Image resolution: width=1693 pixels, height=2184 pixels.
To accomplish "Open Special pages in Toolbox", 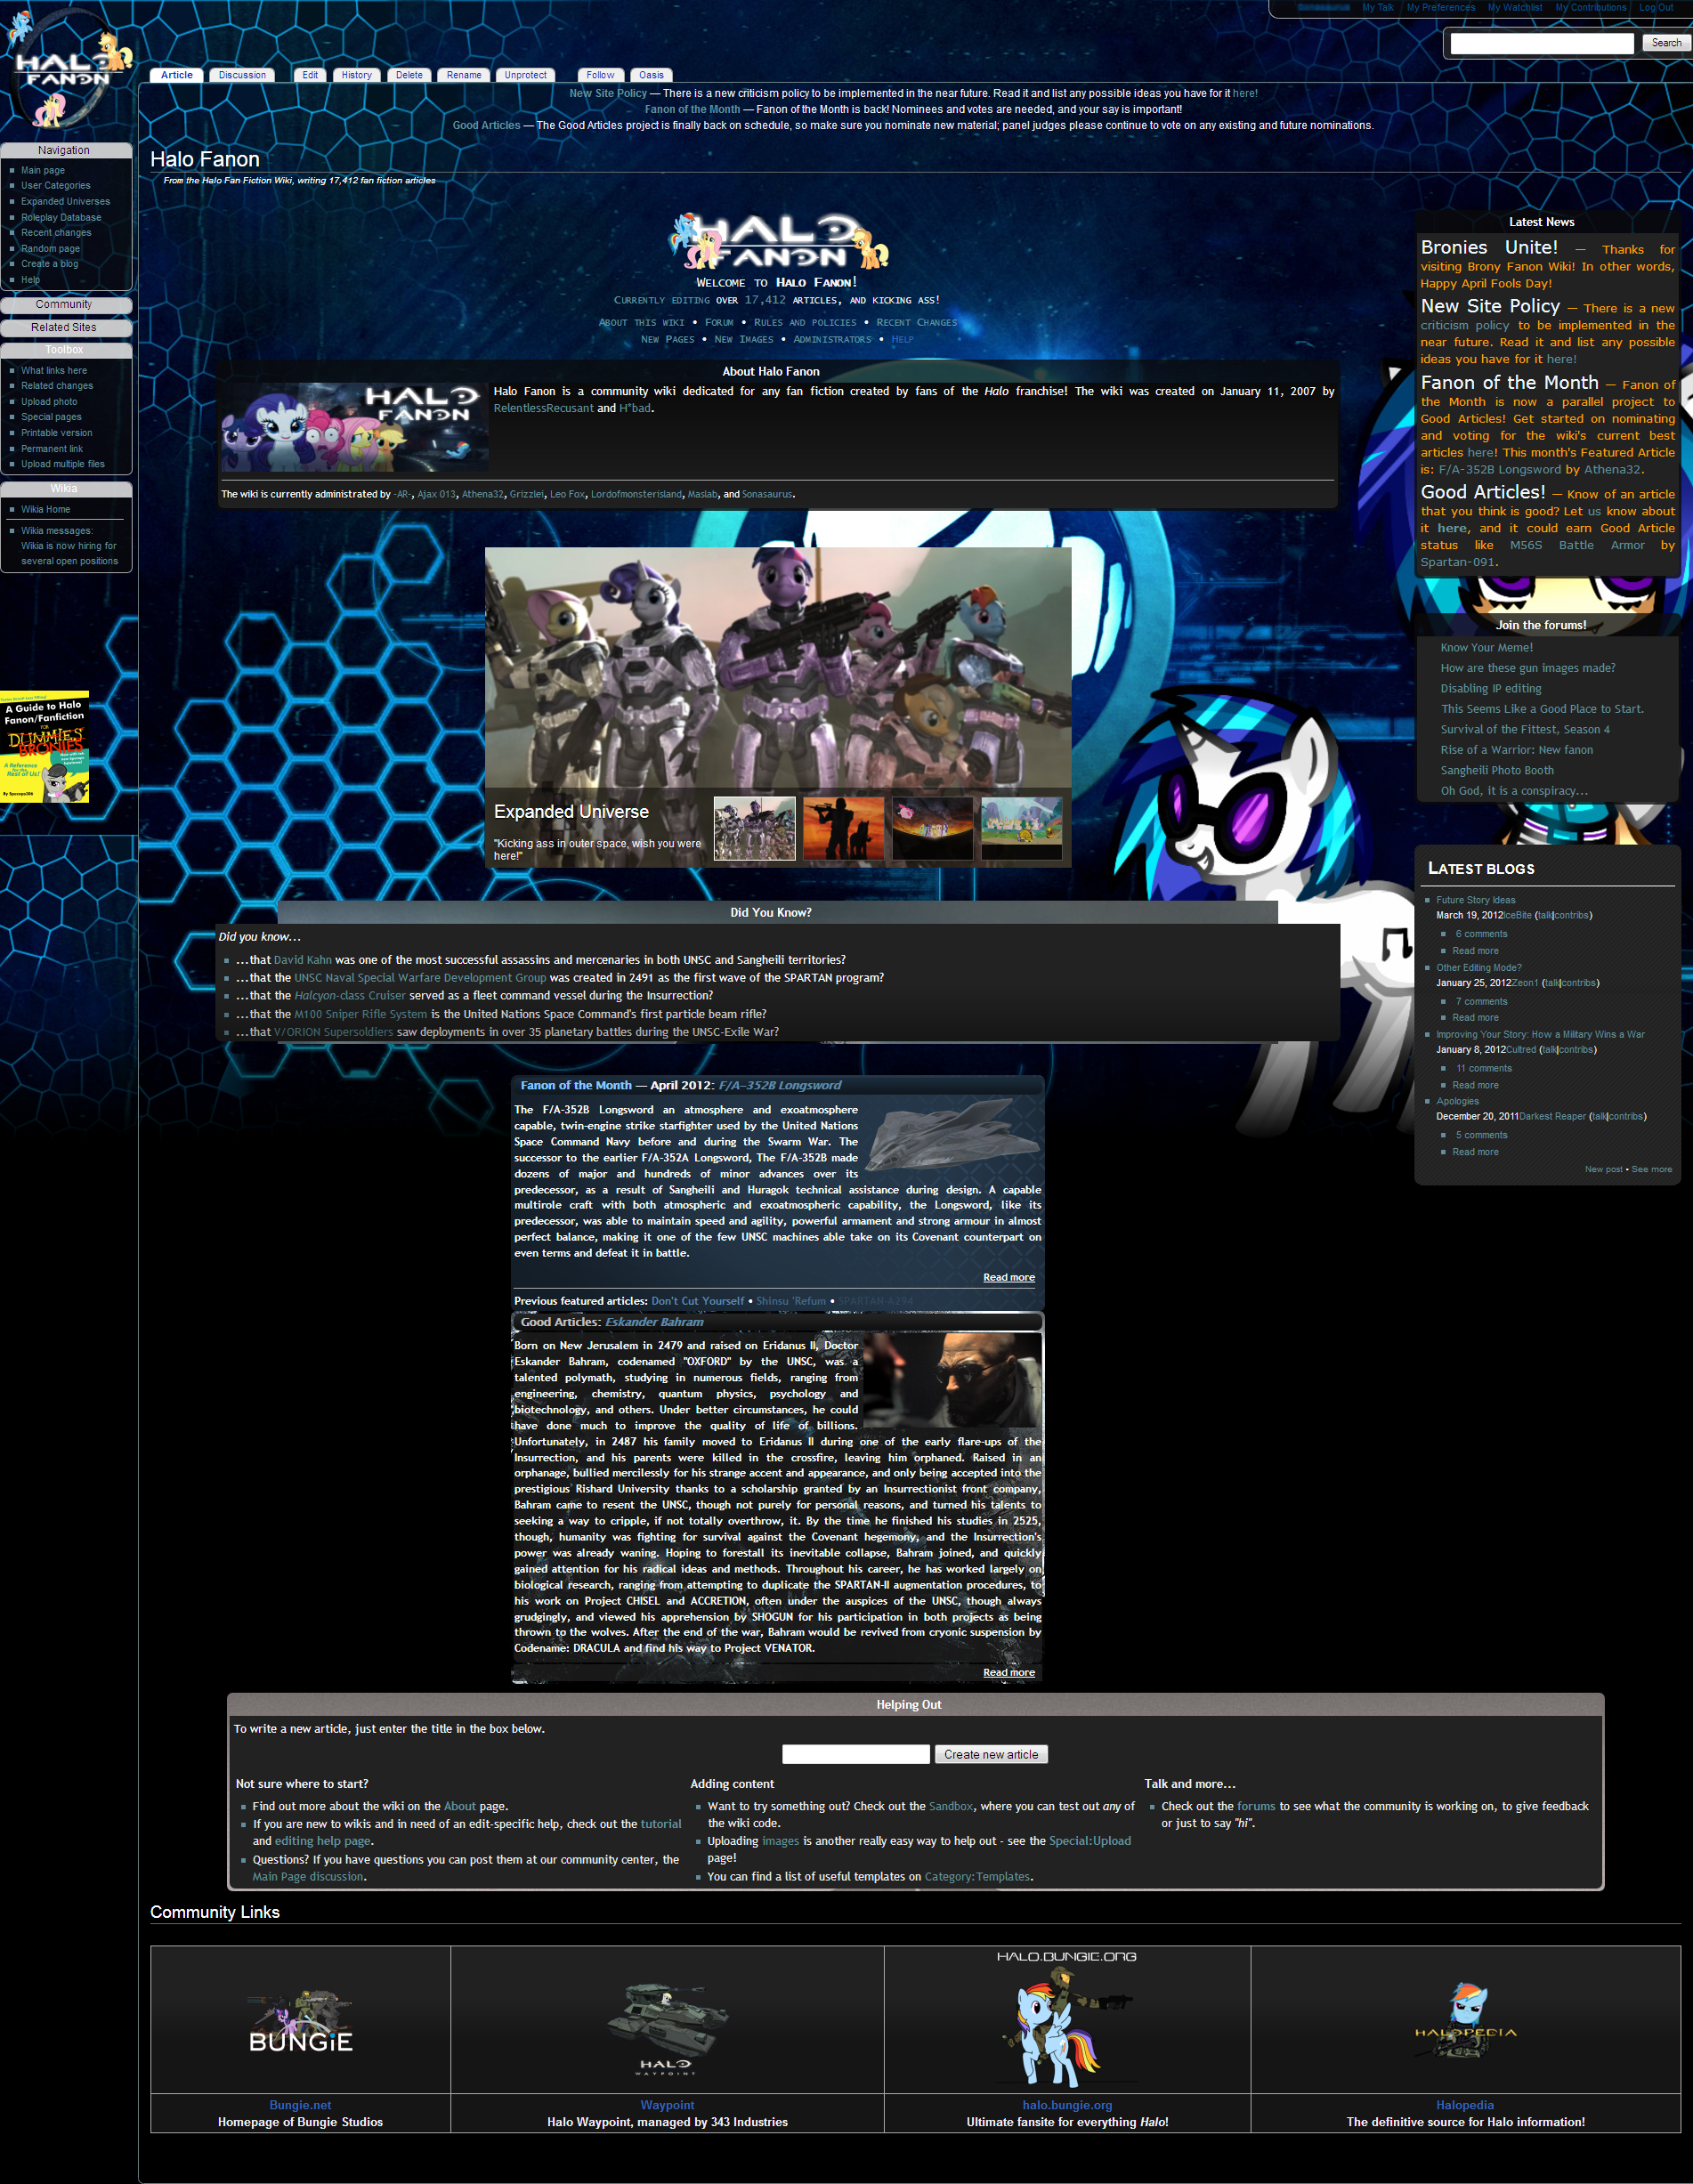I will 51,417.
